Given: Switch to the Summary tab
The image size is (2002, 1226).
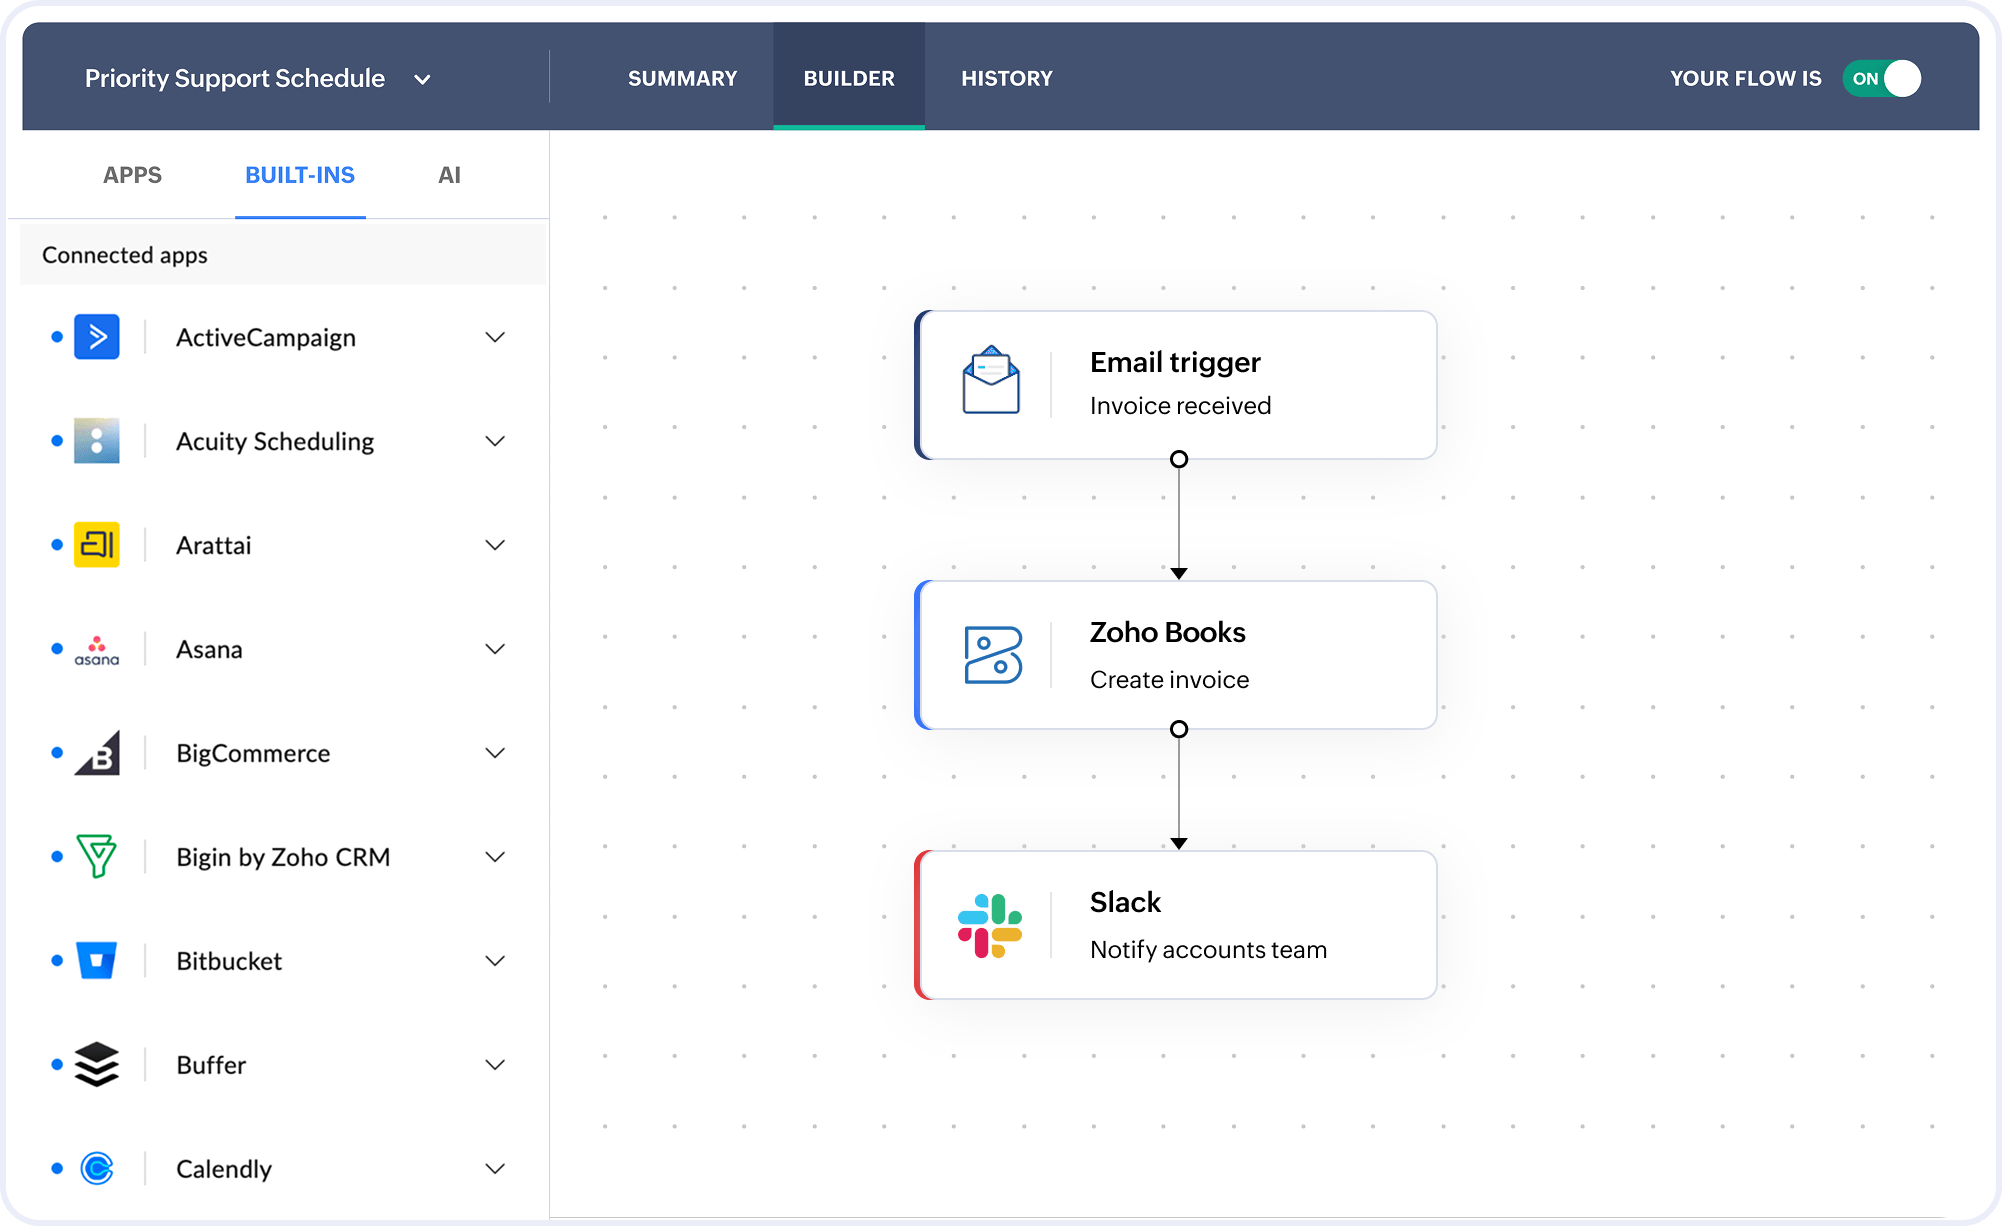Looking at the screenshot, I should [x=683, y=78].
